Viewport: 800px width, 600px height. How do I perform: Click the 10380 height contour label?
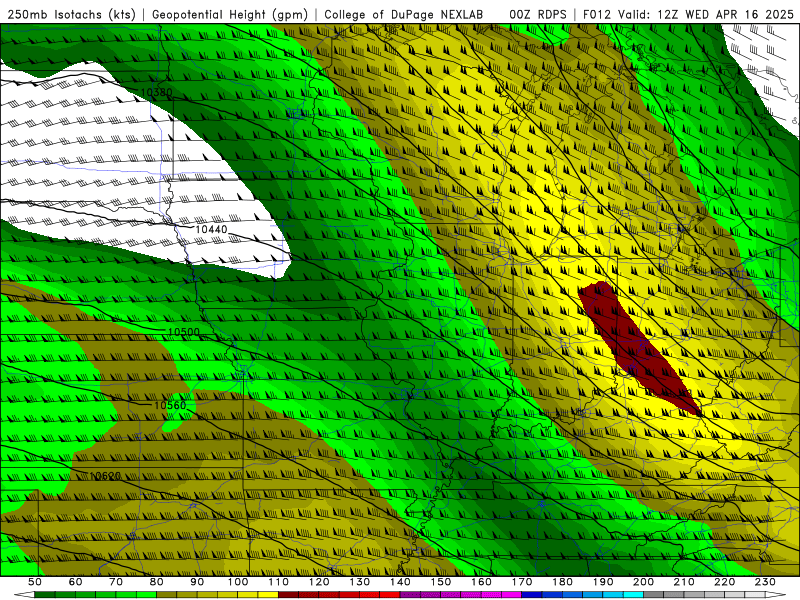156,93
